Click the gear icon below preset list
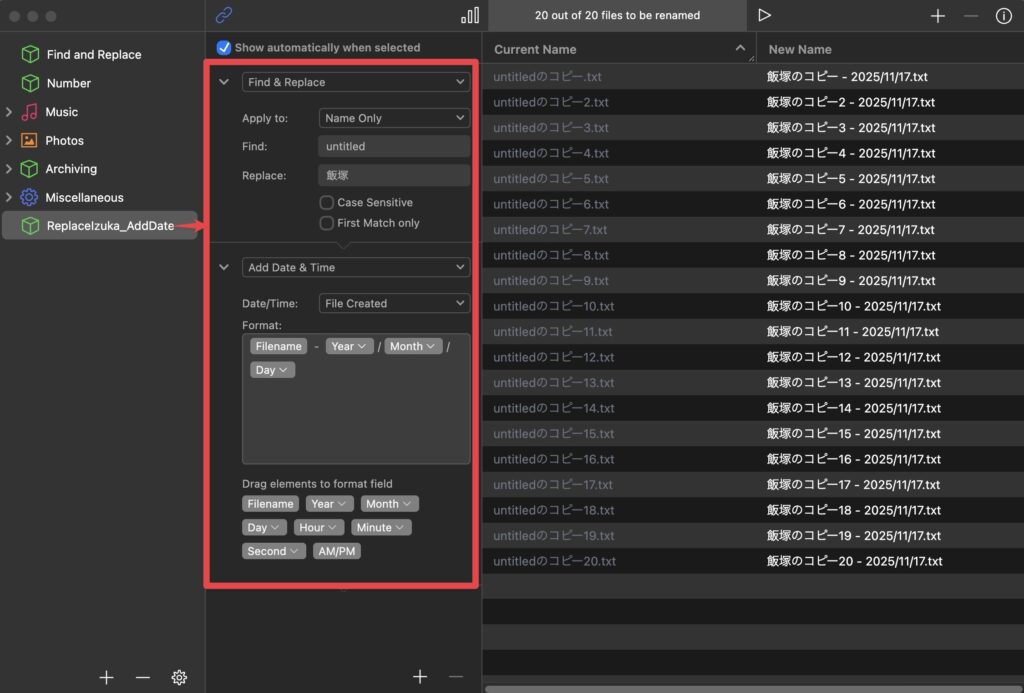This screenshot has height=693, width=1024. point(179,677)
